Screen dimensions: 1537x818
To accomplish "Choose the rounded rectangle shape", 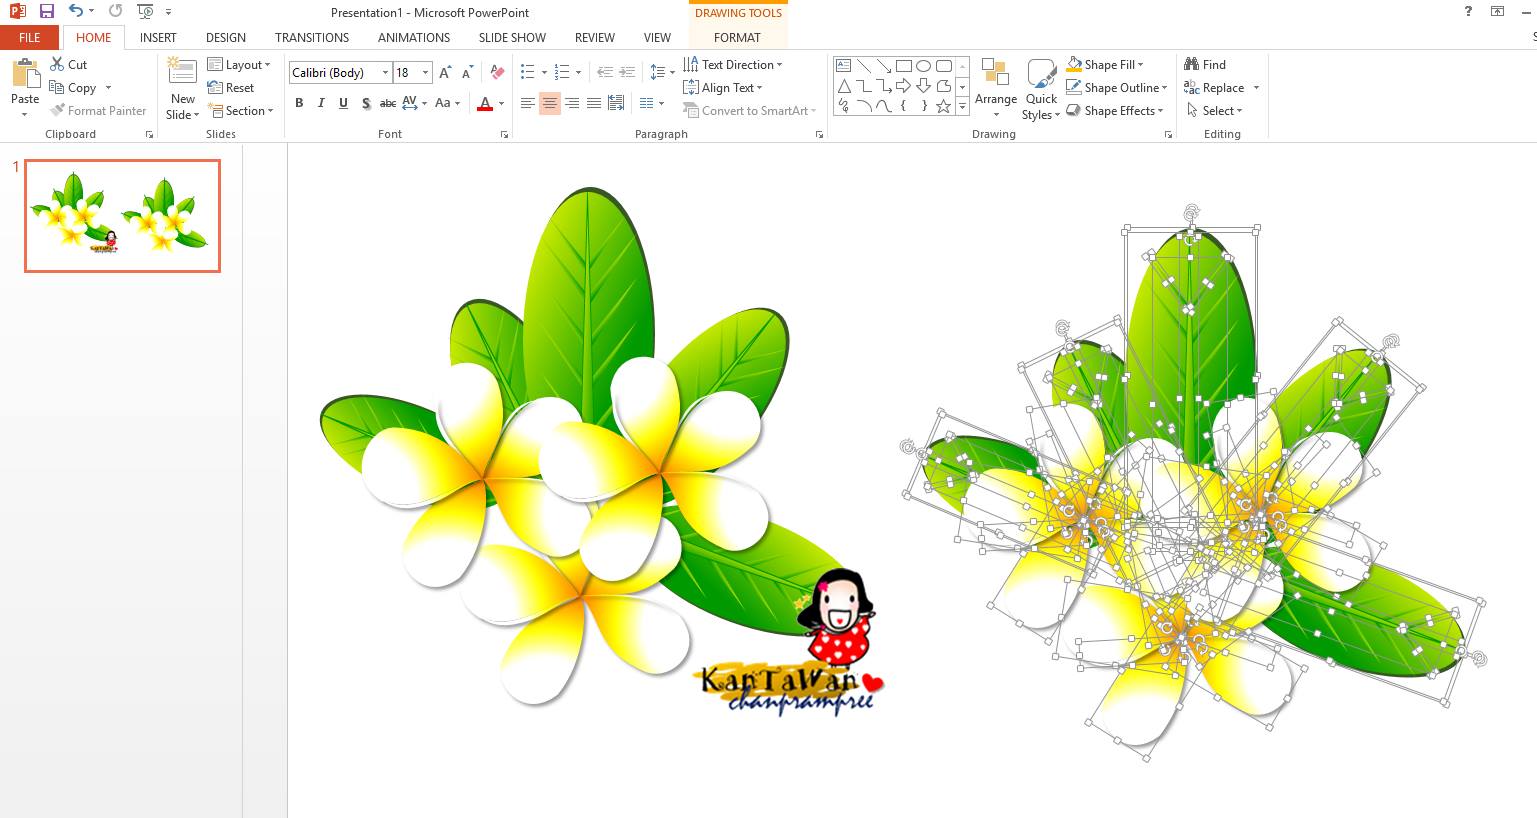I will [943, 66].
